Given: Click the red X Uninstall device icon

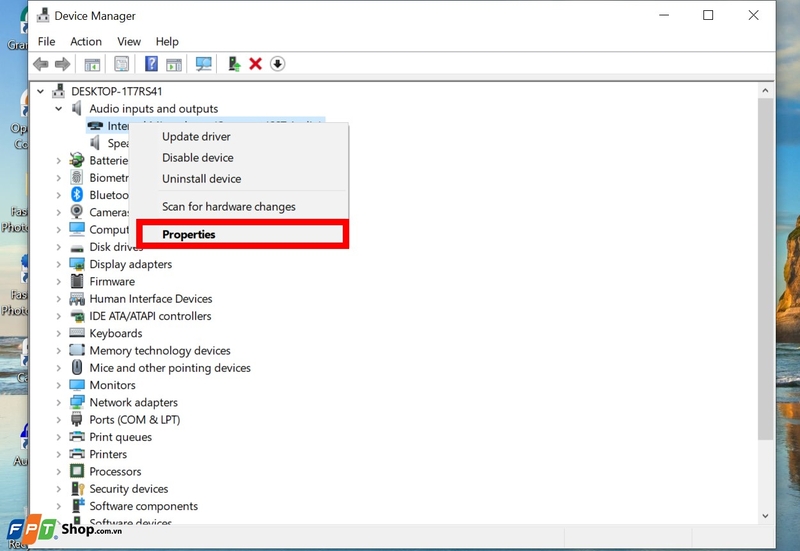Looking at the screenshot, I should [256, 64].
